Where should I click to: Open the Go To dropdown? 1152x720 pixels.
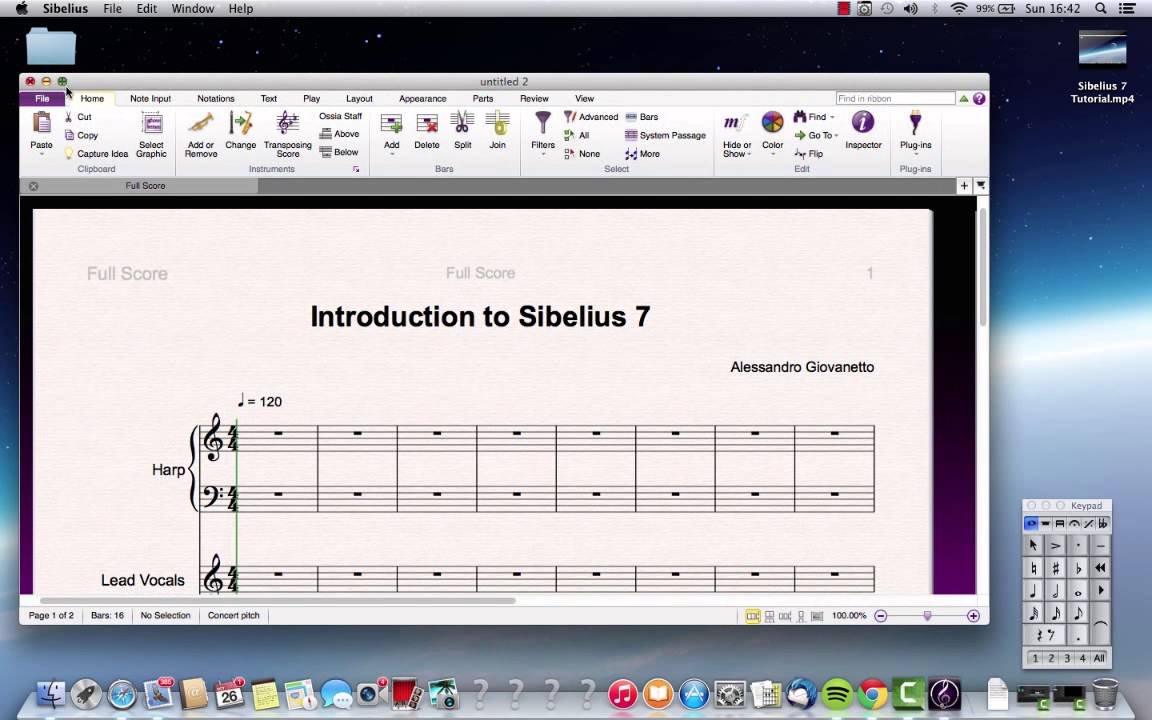coord(836,135)
